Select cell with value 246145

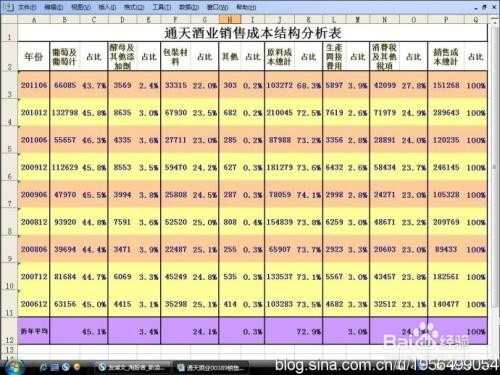tap(446, 167)
